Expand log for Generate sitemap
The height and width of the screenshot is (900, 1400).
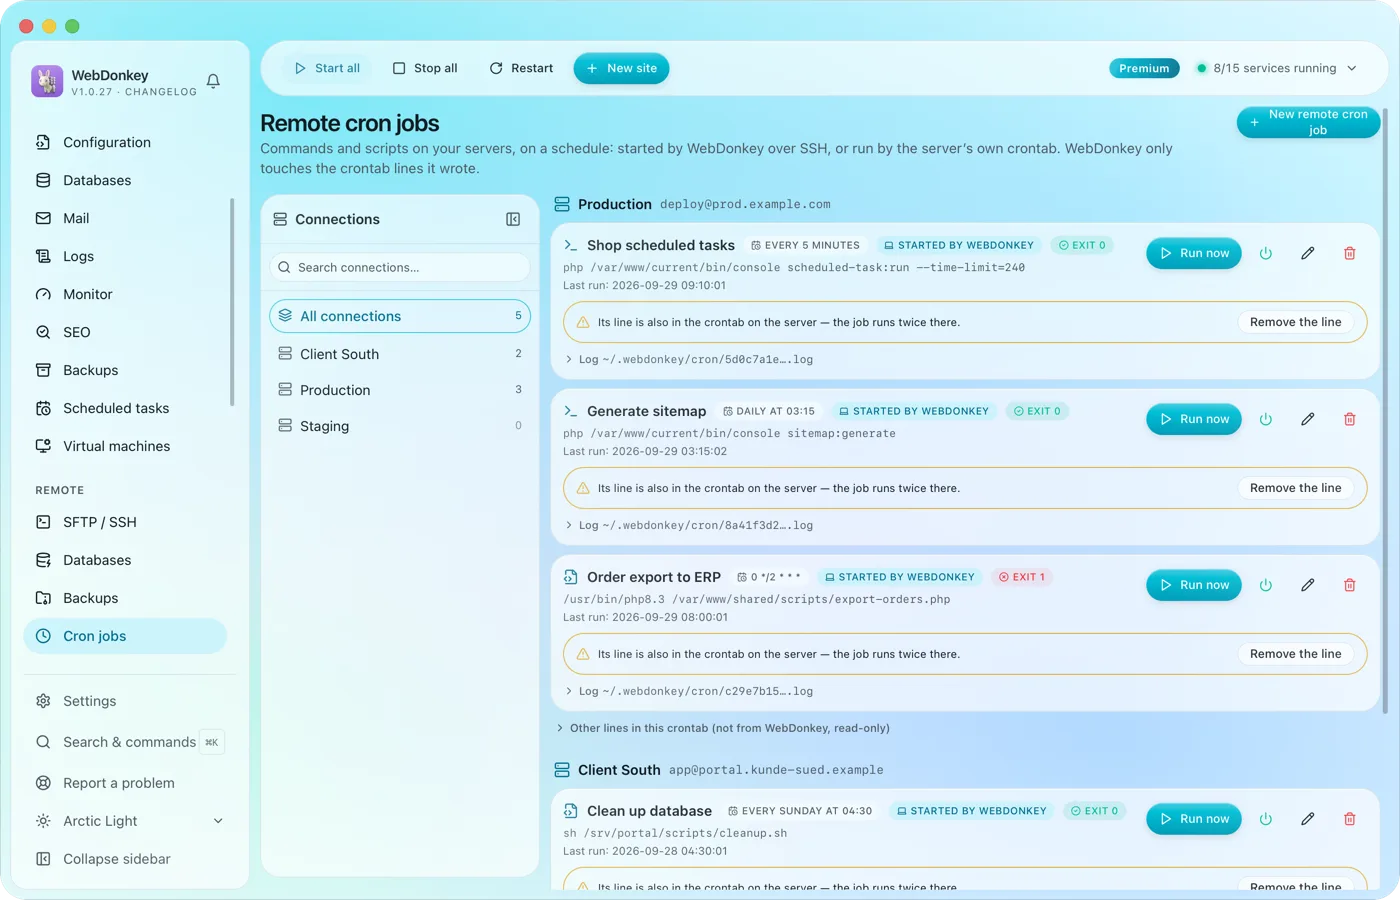[689, 525]
